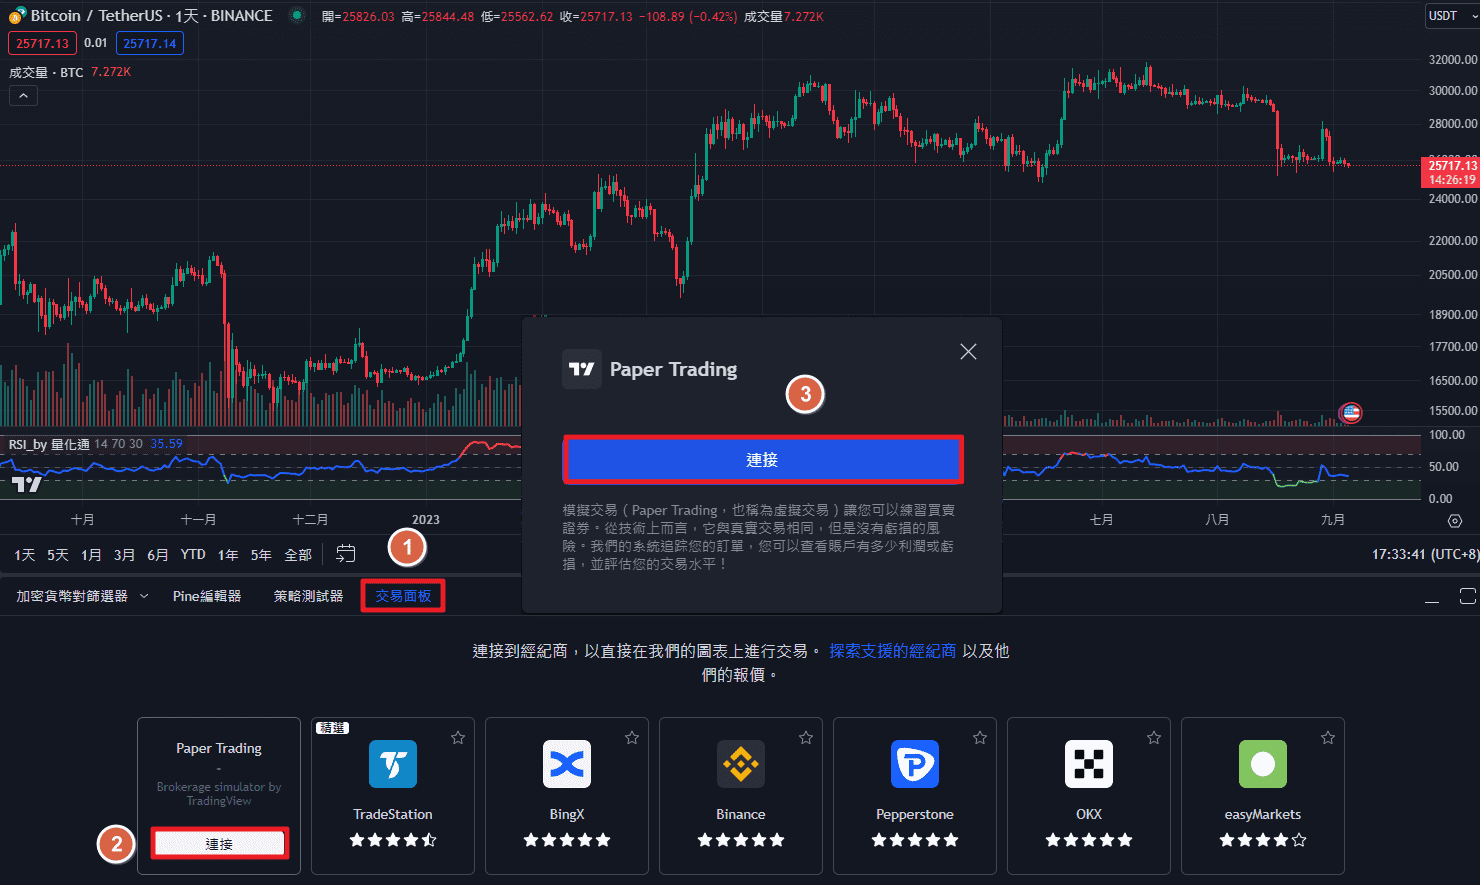
Task: Select the 6月 time range
Action: point(157,555)
